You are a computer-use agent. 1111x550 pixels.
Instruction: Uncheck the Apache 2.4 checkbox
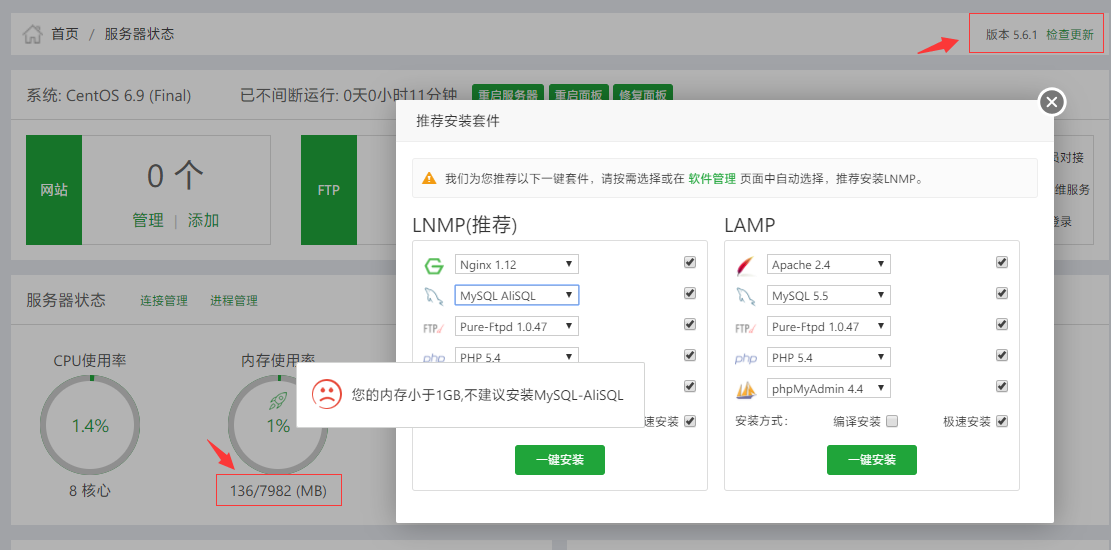tap(1002, 262)
